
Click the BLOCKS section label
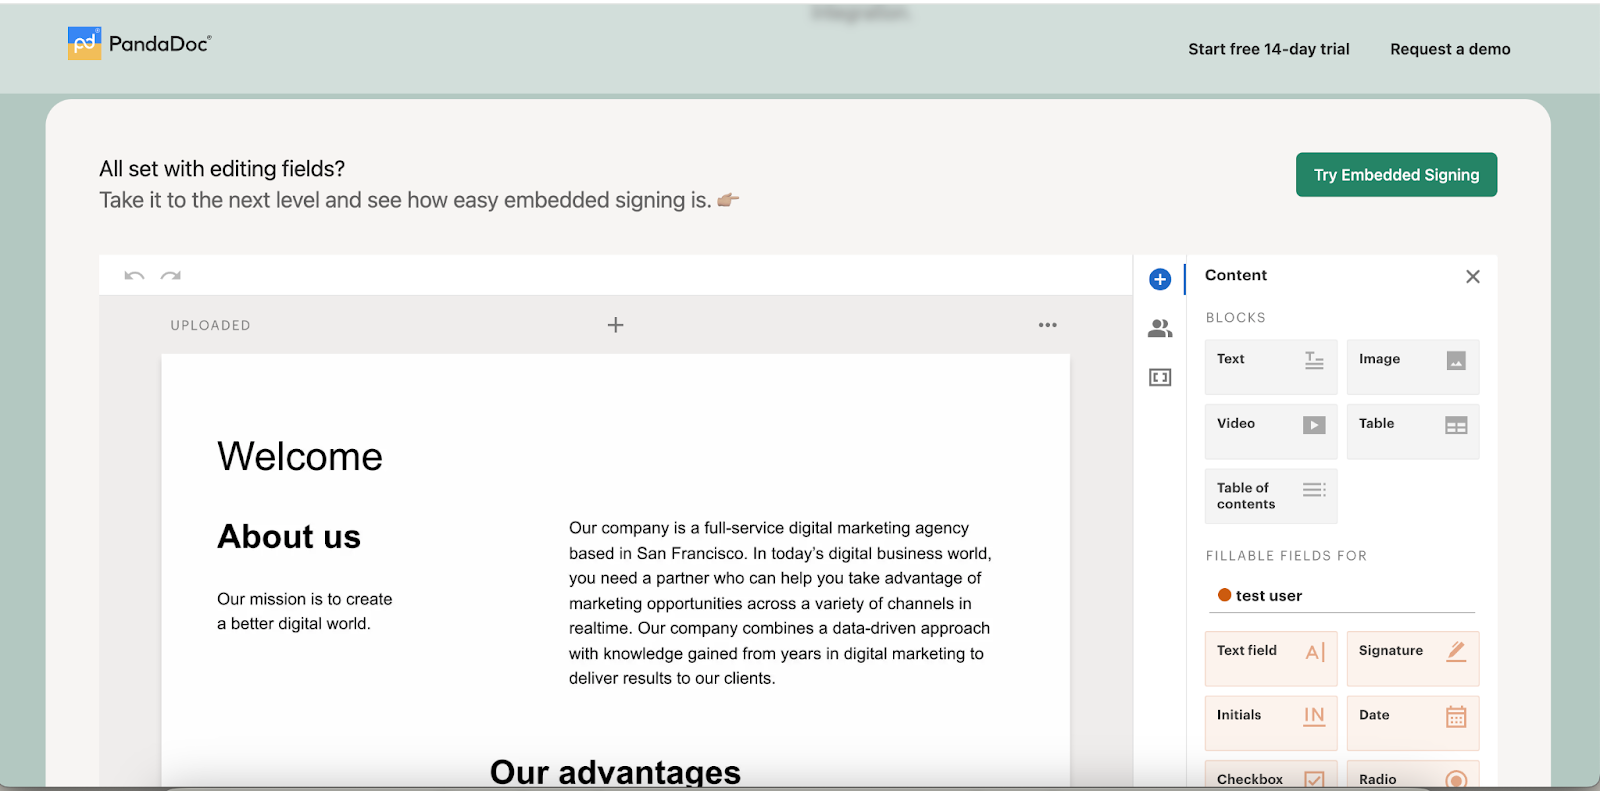pos(1236,318)
